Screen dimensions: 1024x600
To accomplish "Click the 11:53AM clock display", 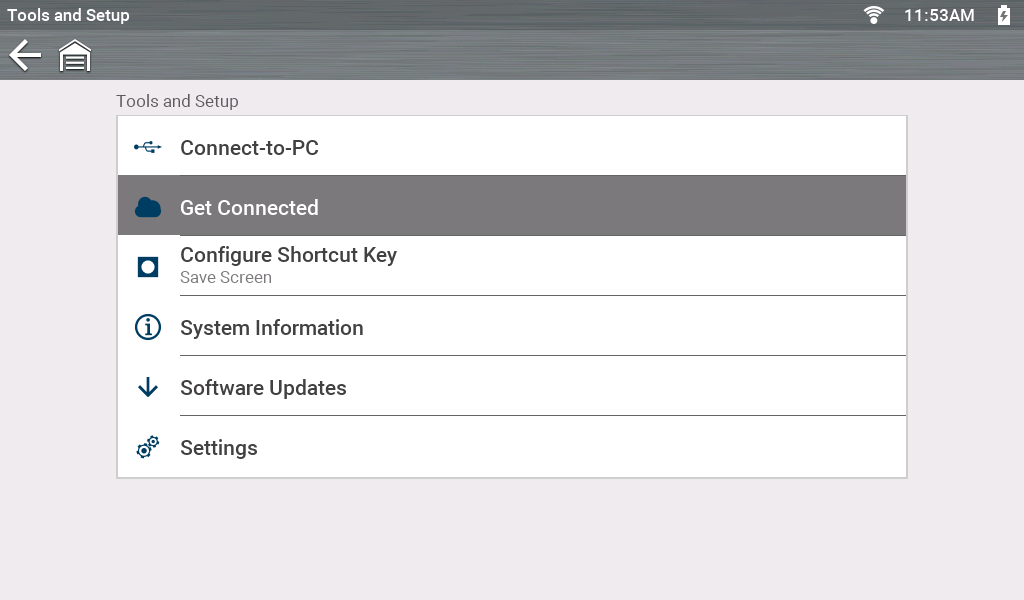I will (938, 15).
